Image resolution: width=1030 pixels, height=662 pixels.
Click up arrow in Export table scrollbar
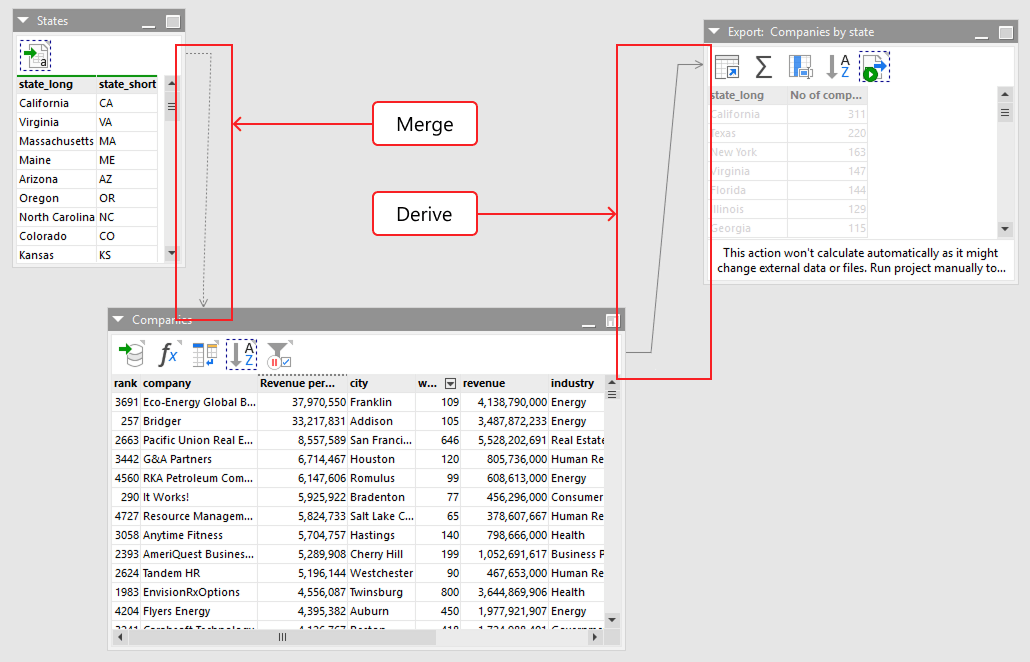click(x=1005, y=95)
